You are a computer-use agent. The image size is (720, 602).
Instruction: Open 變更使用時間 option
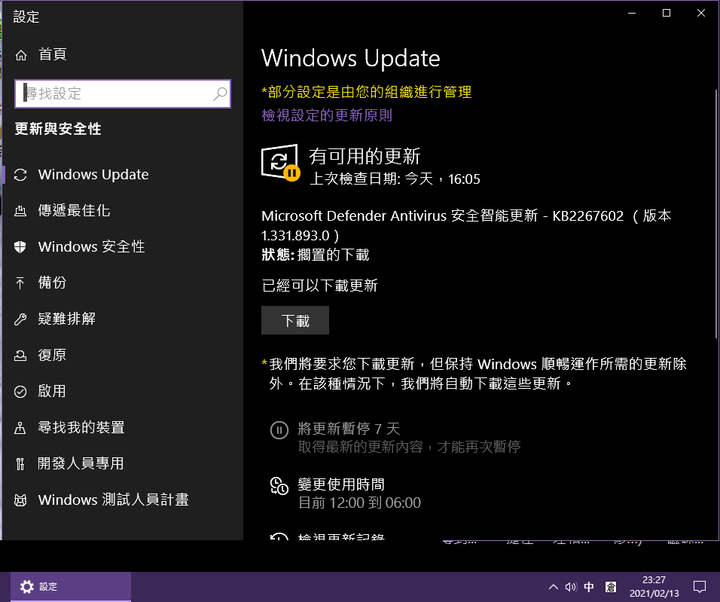341,484
